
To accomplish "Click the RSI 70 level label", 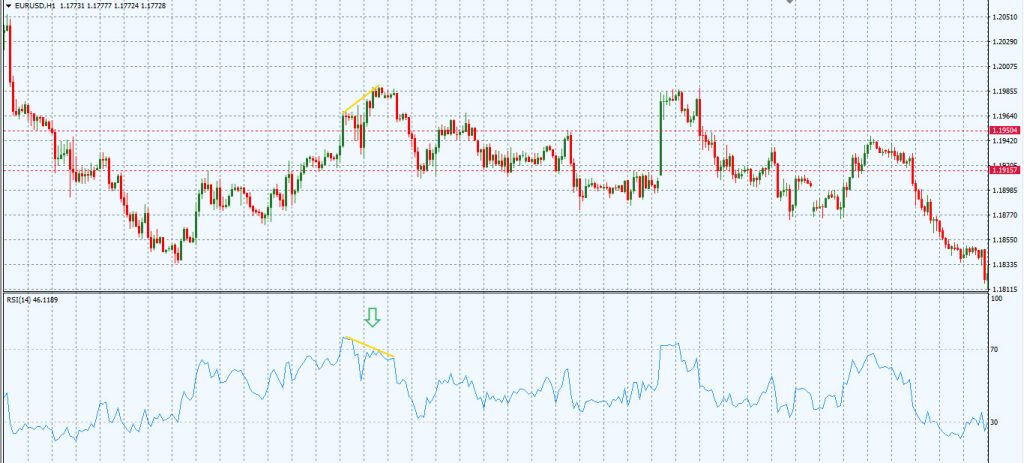I will [x=994, y=350].
